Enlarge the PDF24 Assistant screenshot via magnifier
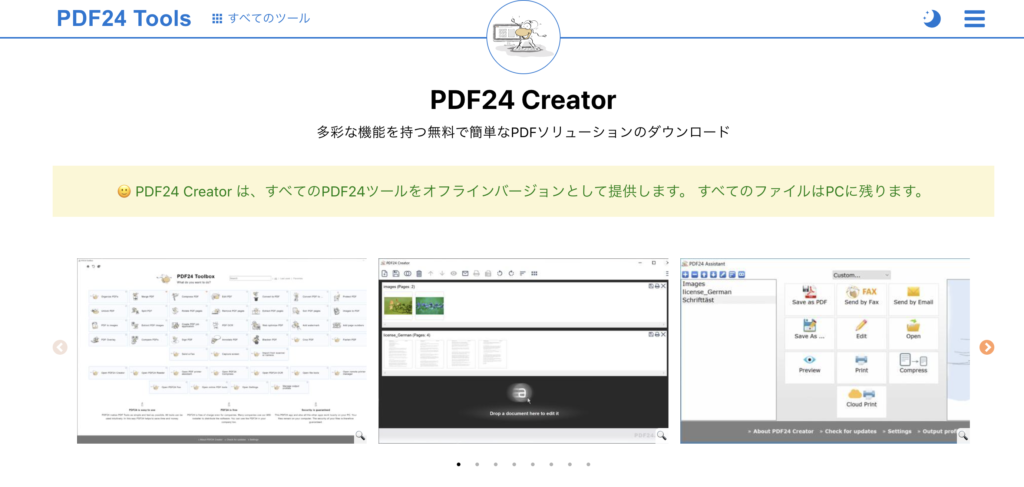Screen dimensions: 1024x487 (x=963, y=435)
